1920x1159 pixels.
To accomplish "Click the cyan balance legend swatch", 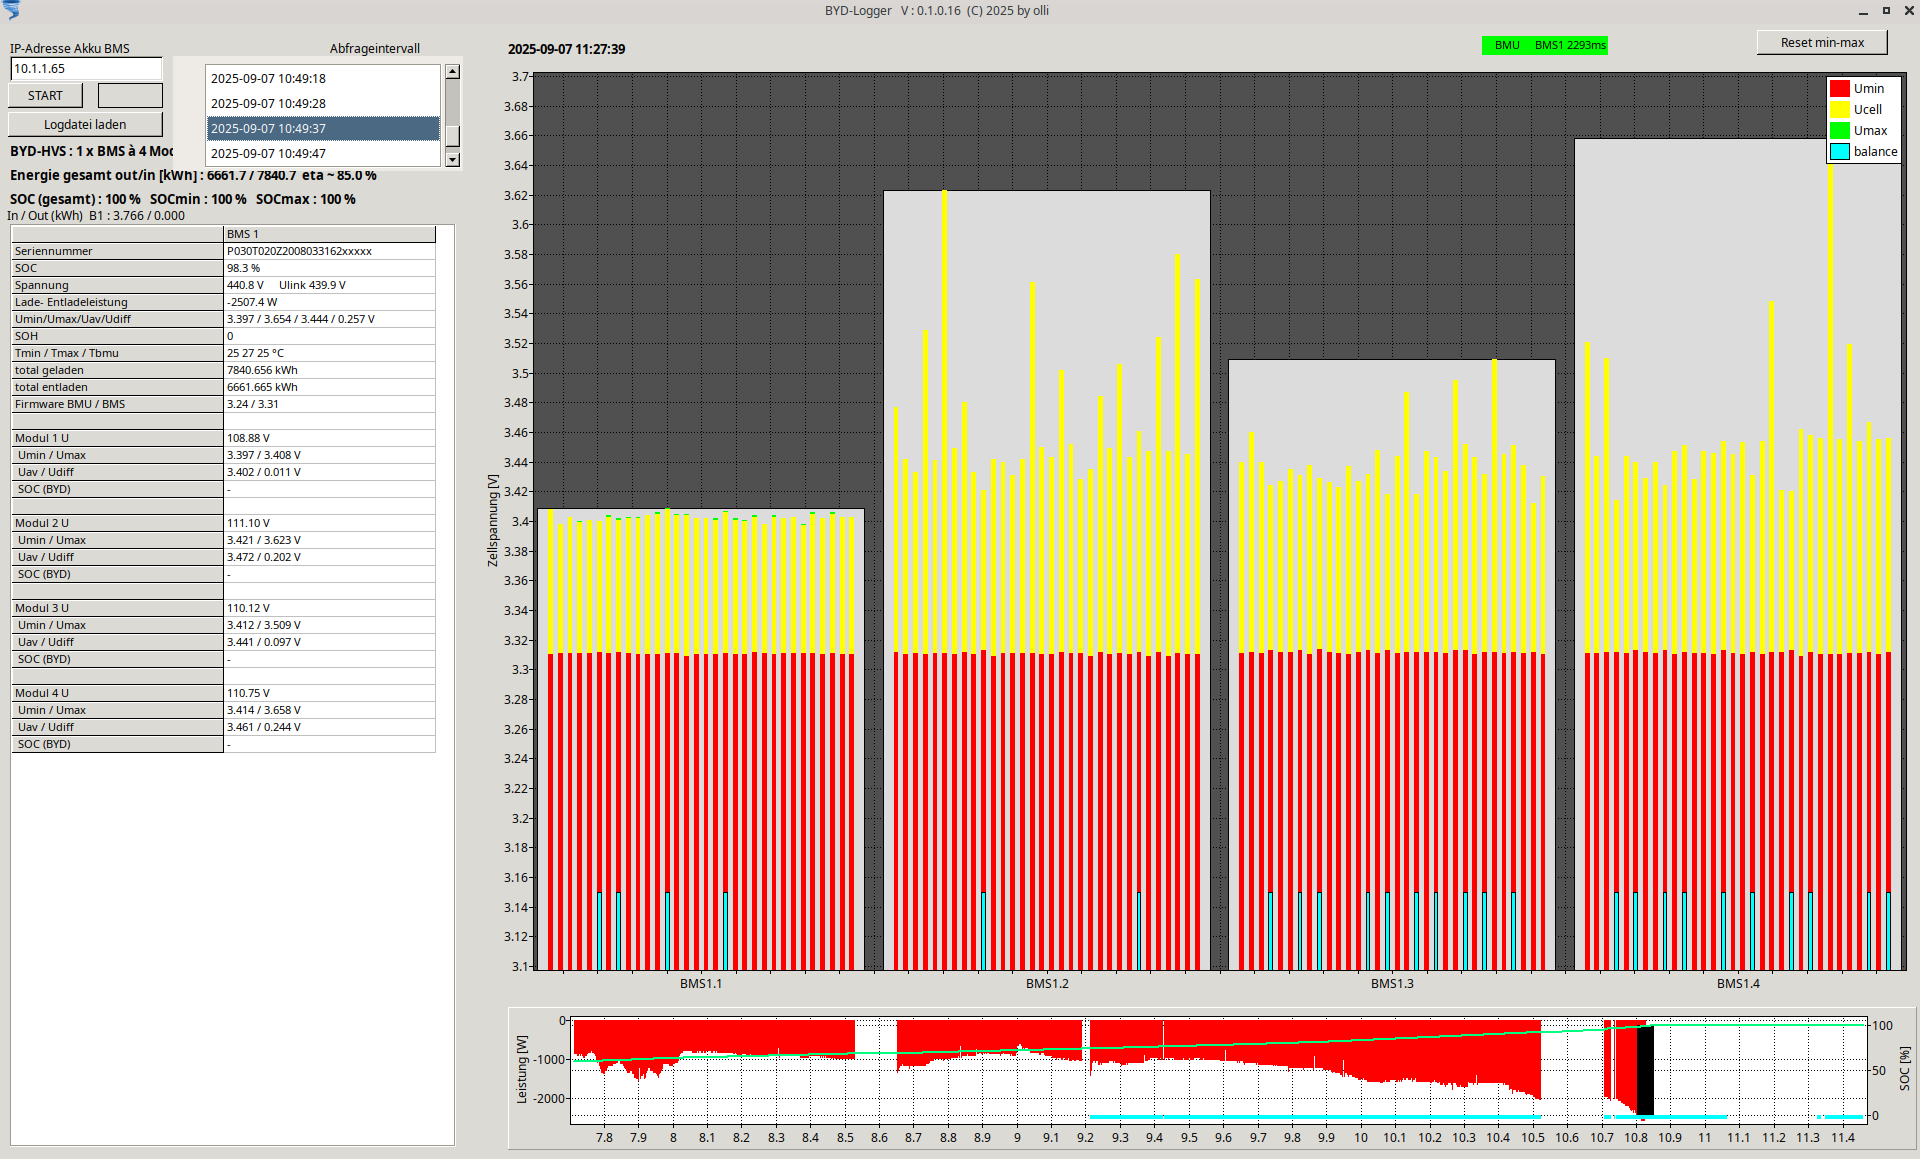I will [x=1839, y=151].
